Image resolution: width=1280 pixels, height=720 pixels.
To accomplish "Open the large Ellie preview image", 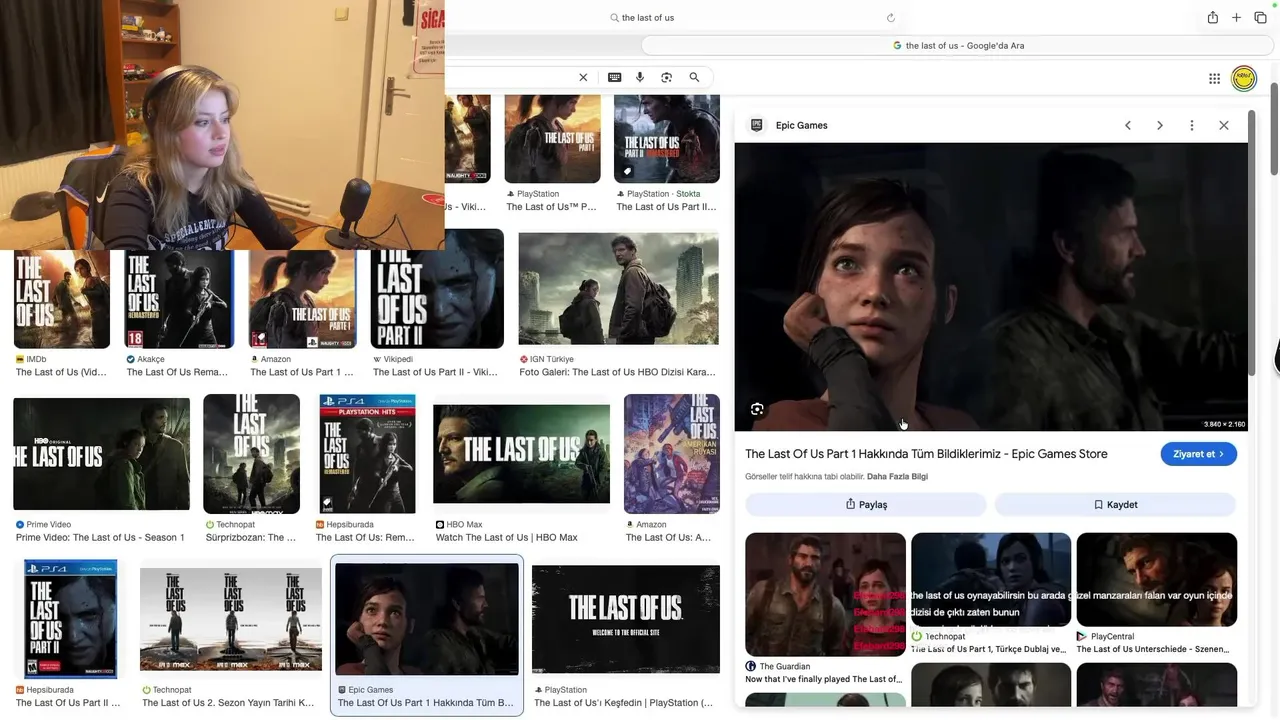I will pyautogui.click(x=991, y=287).
